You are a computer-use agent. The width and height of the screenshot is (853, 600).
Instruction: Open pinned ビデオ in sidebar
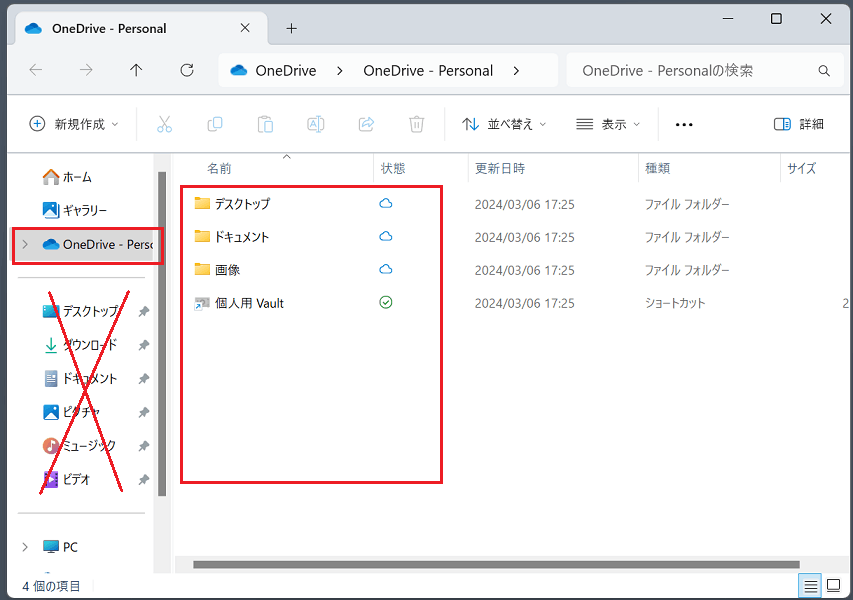[66, 479]
